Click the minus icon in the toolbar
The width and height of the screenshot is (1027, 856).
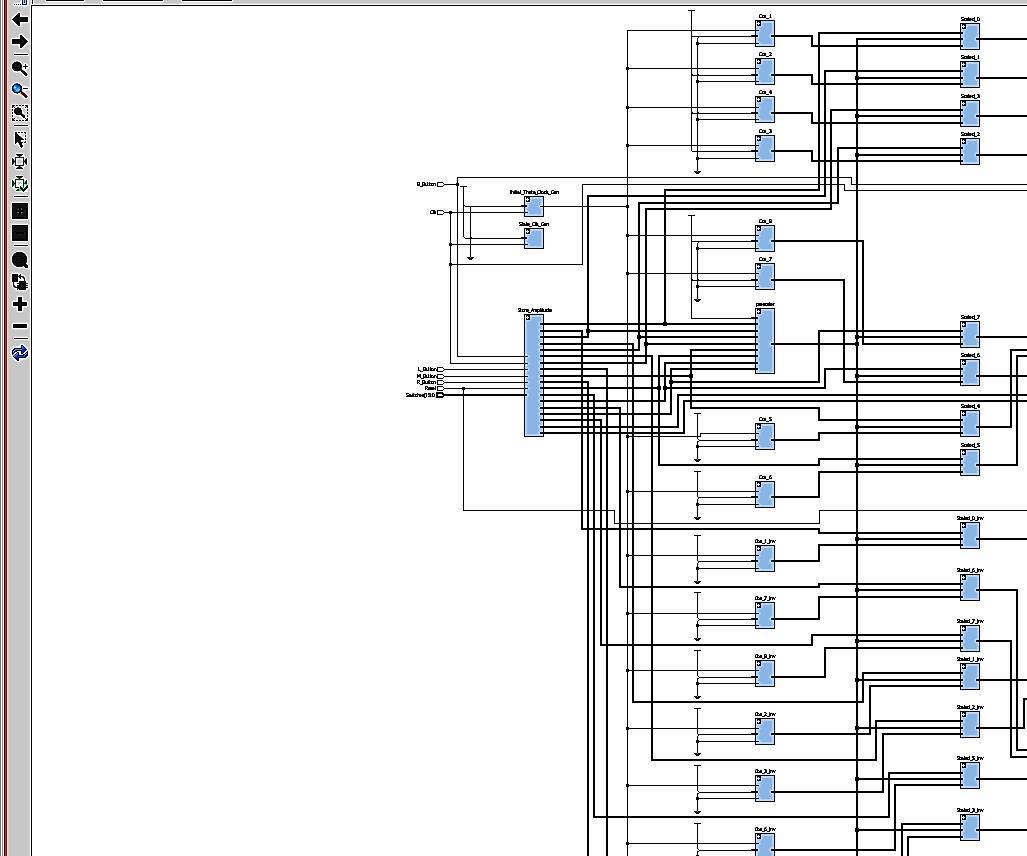click(19, 327)
